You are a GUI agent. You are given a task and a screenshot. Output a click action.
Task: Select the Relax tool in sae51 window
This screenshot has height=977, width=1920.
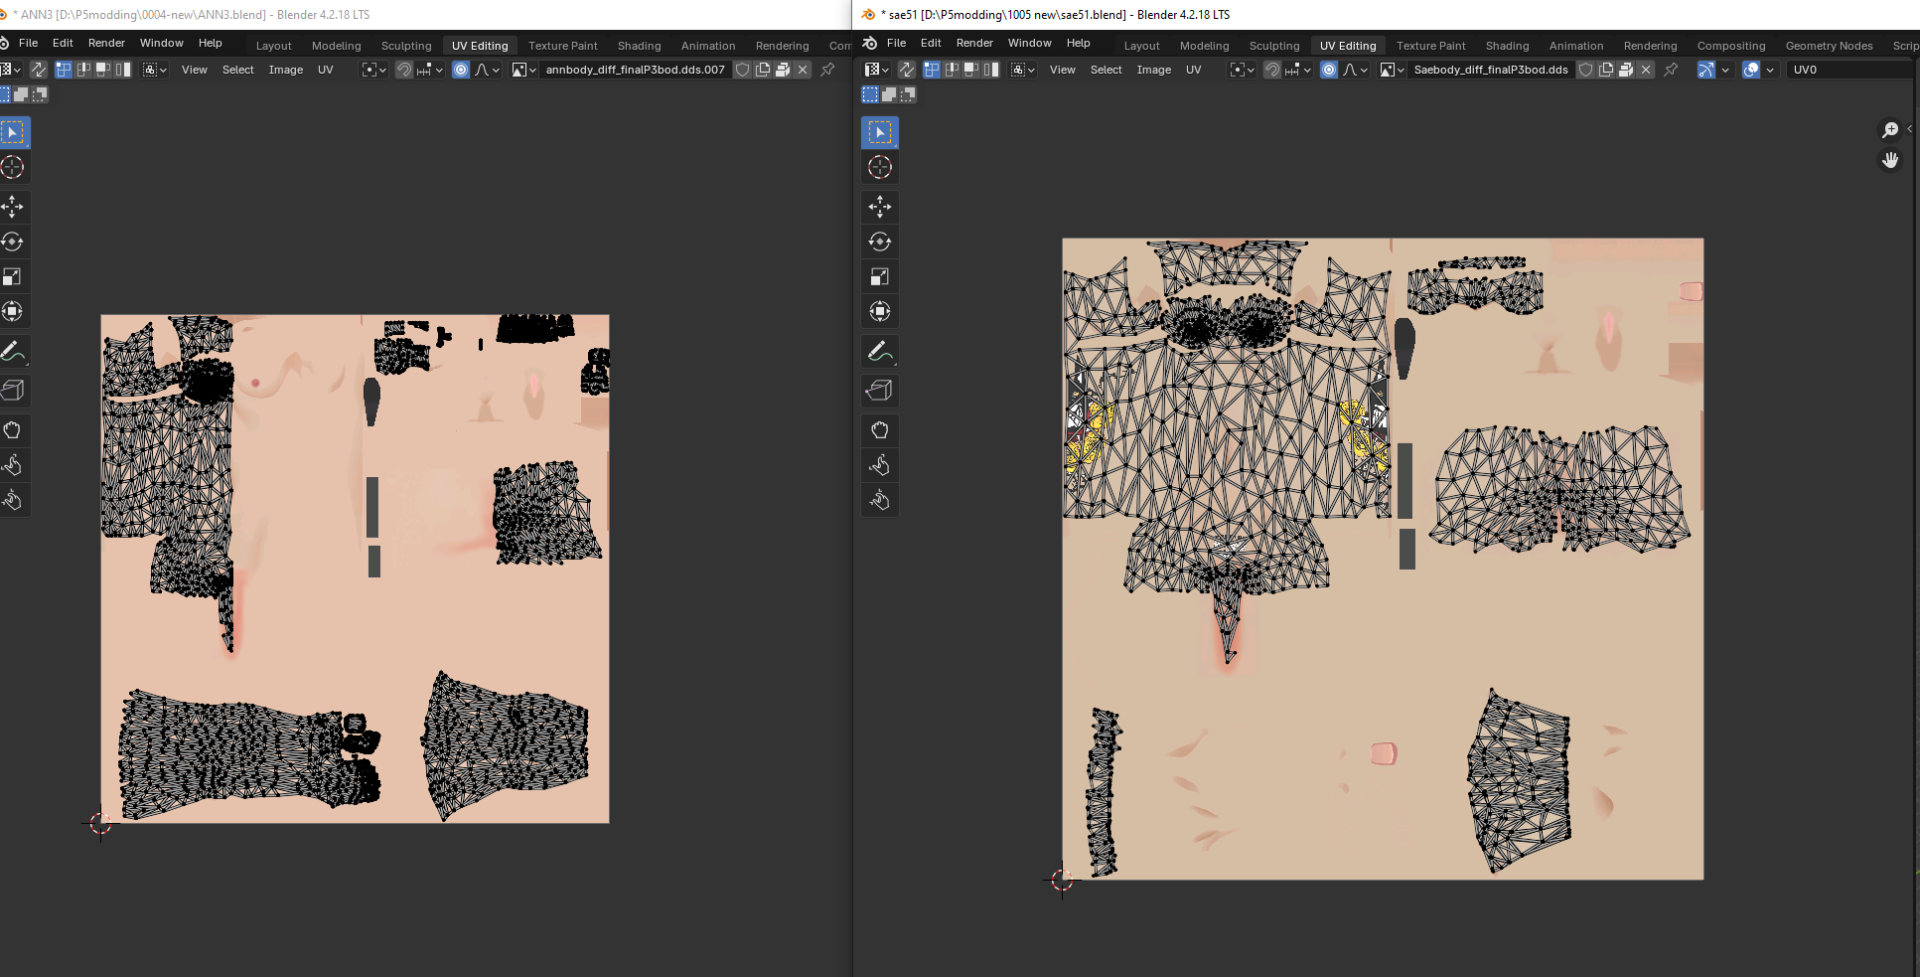tap(880, 465)
